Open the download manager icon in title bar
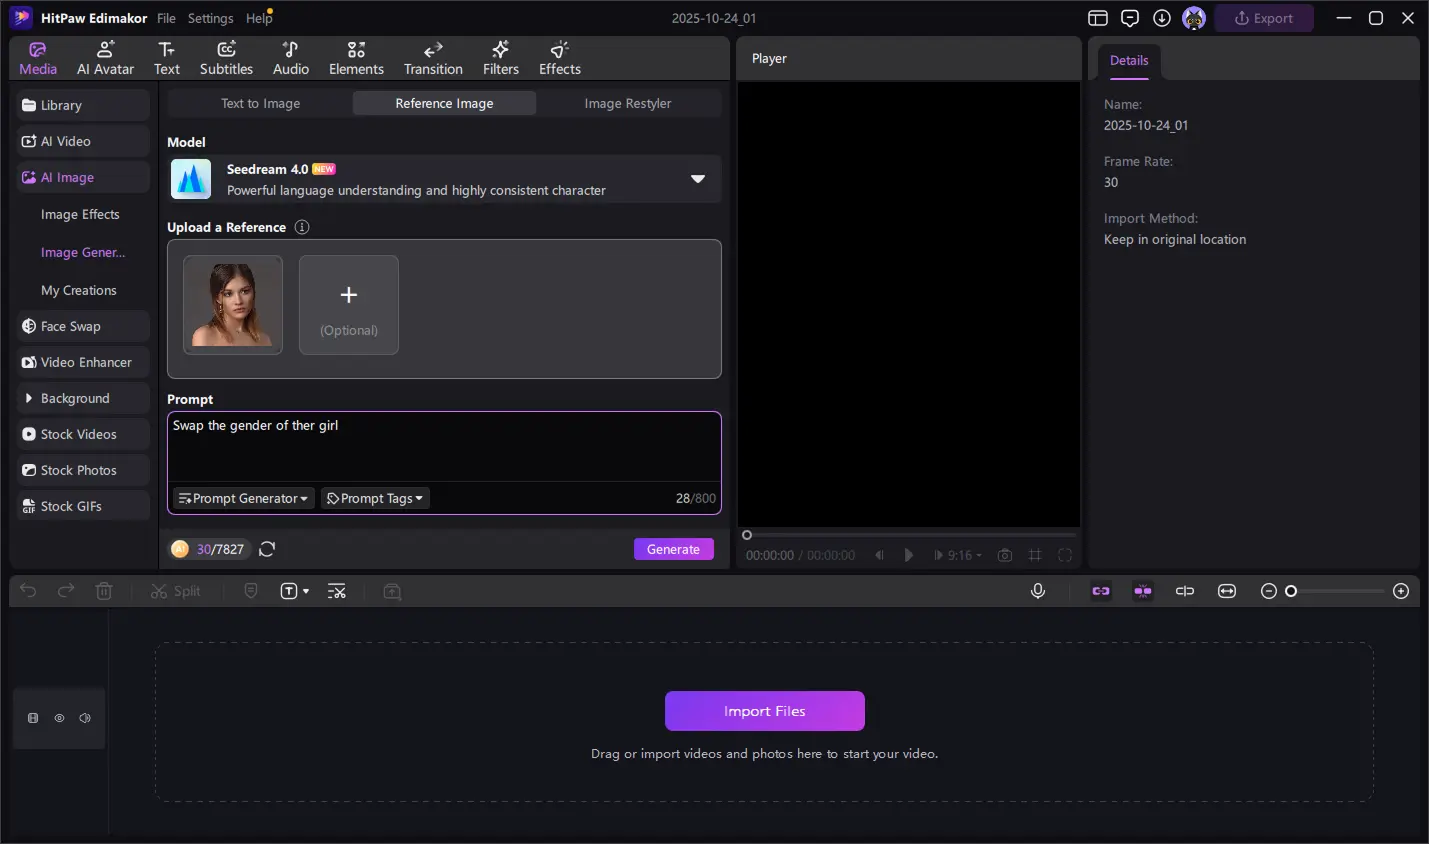Screen dimensions: 1429x844 point(1162,18)
